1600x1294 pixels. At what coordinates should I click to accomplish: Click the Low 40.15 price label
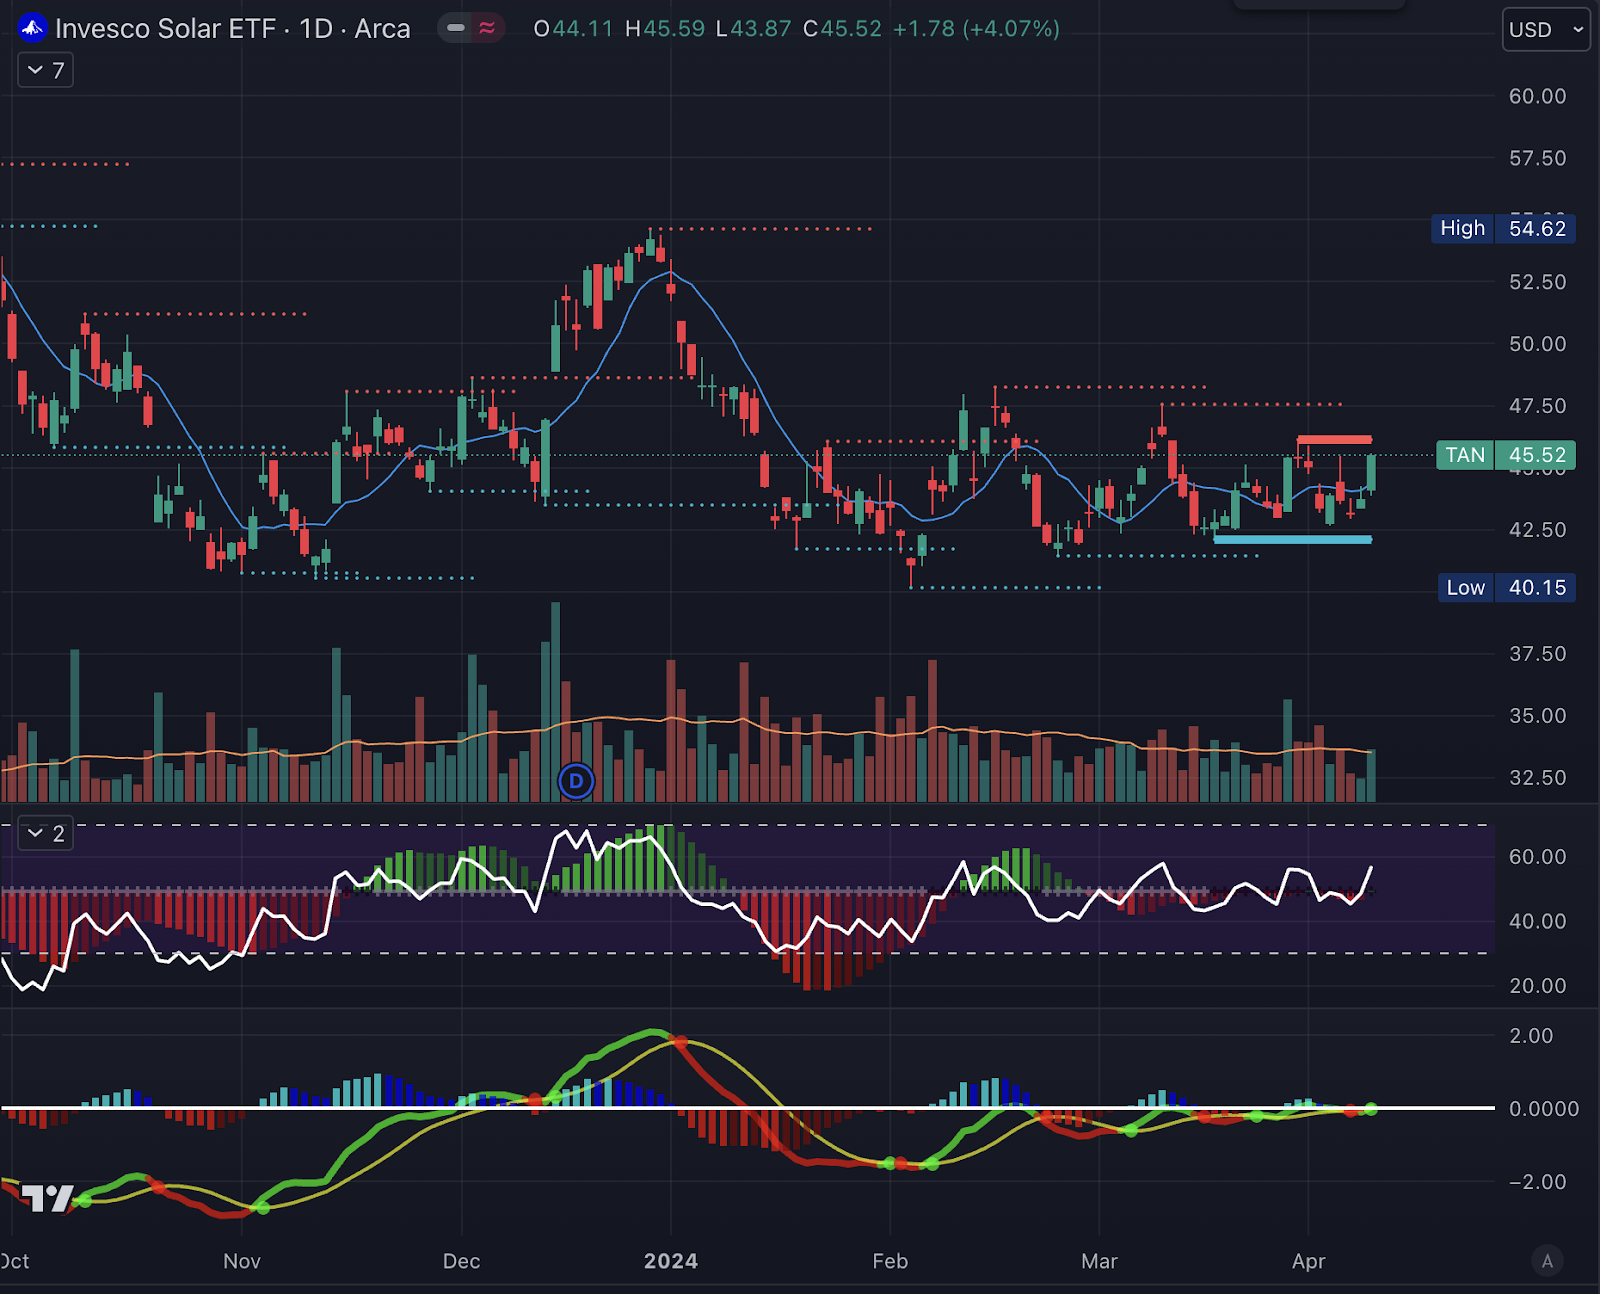(x=1507, y=588)
